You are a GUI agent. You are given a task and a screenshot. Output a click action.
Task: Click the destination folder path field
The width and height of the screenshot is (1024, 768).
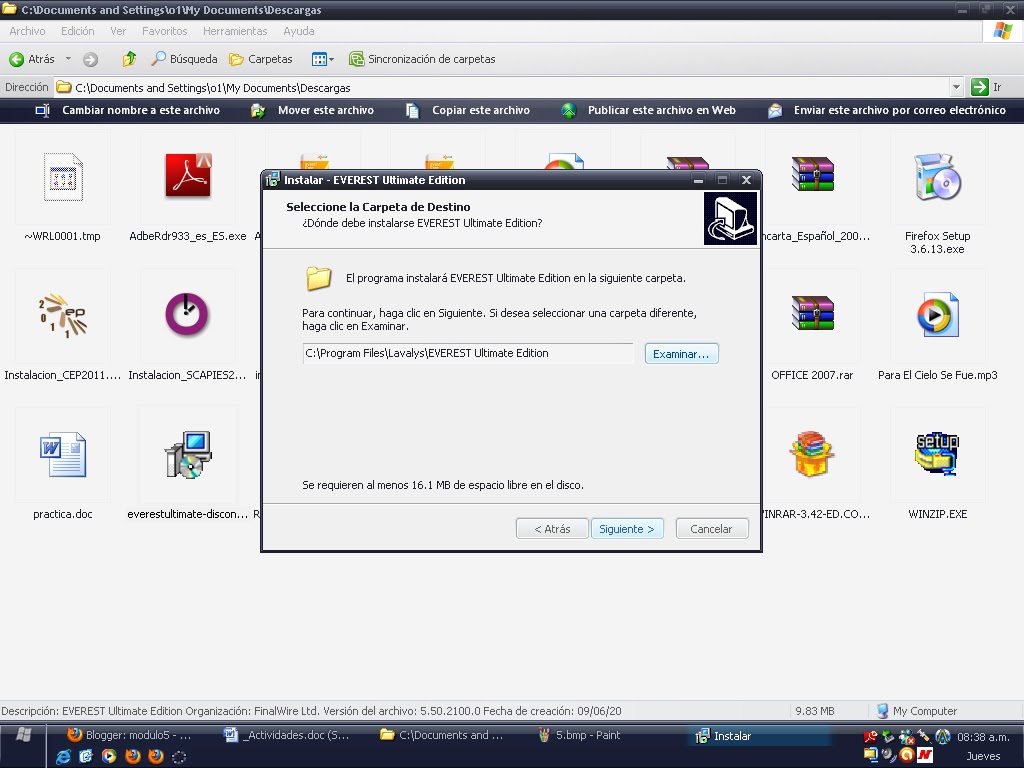(x=468, y=353)
